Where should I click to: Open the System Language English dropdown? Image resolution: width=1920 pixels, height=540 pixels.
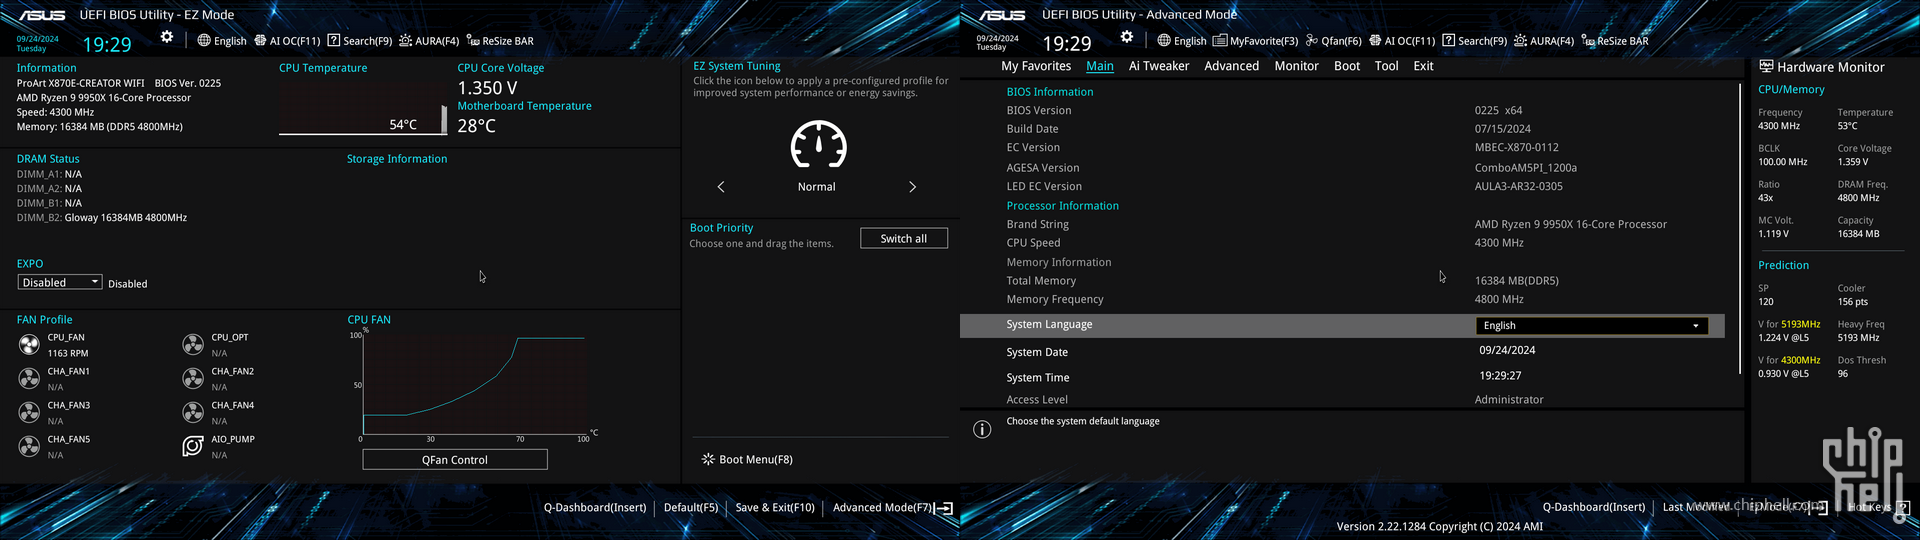[1592, 326]
